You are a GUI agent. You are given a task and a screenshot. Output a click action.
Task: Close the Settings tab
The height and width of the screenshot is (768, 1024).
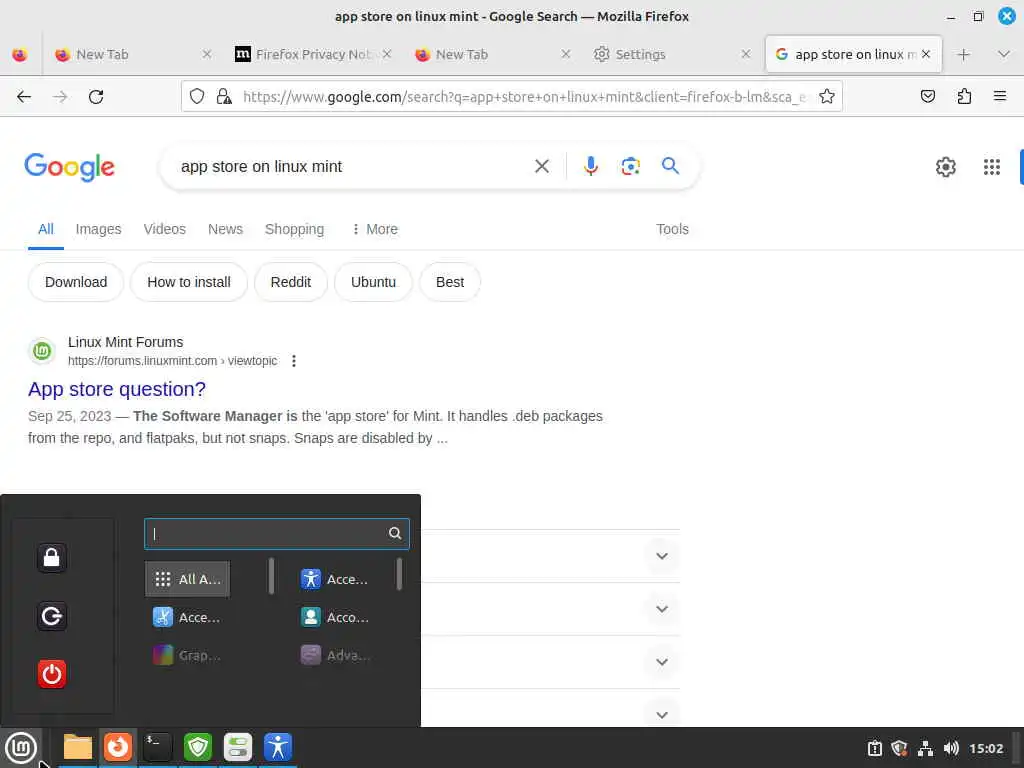745,54
